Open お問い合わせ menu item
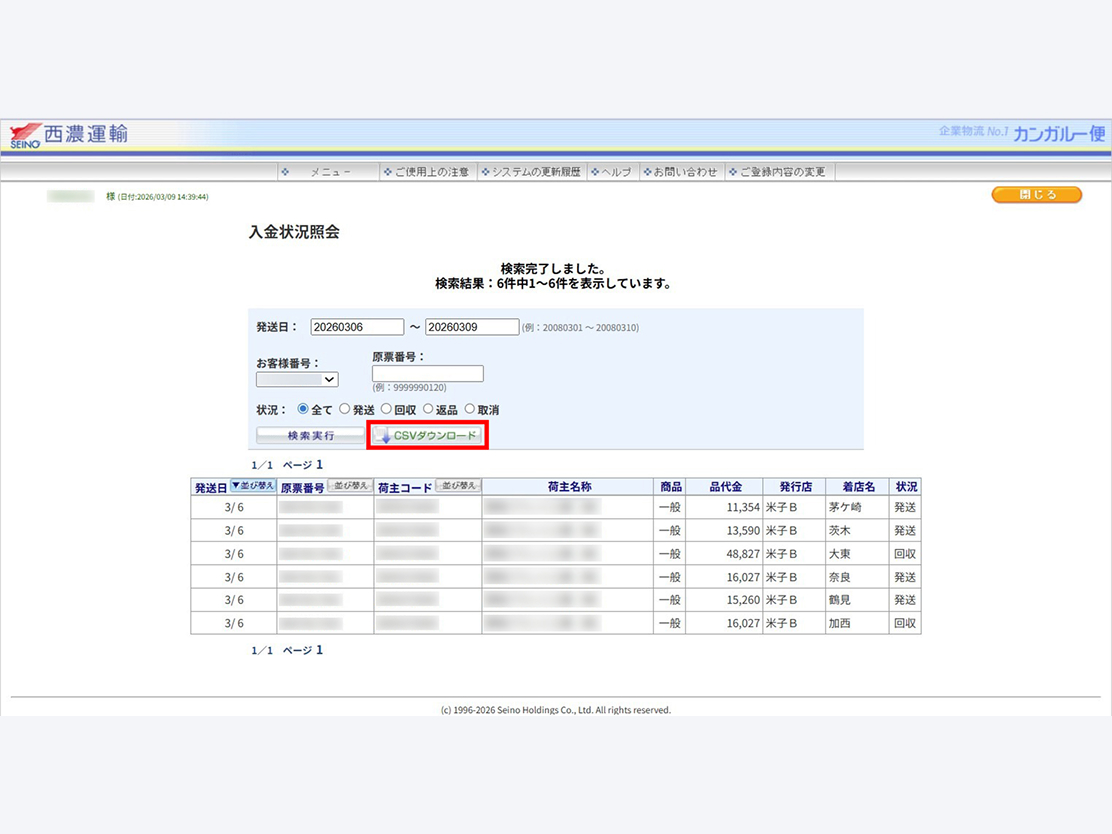Screen dimensions: 1112x834 point(680,172)
